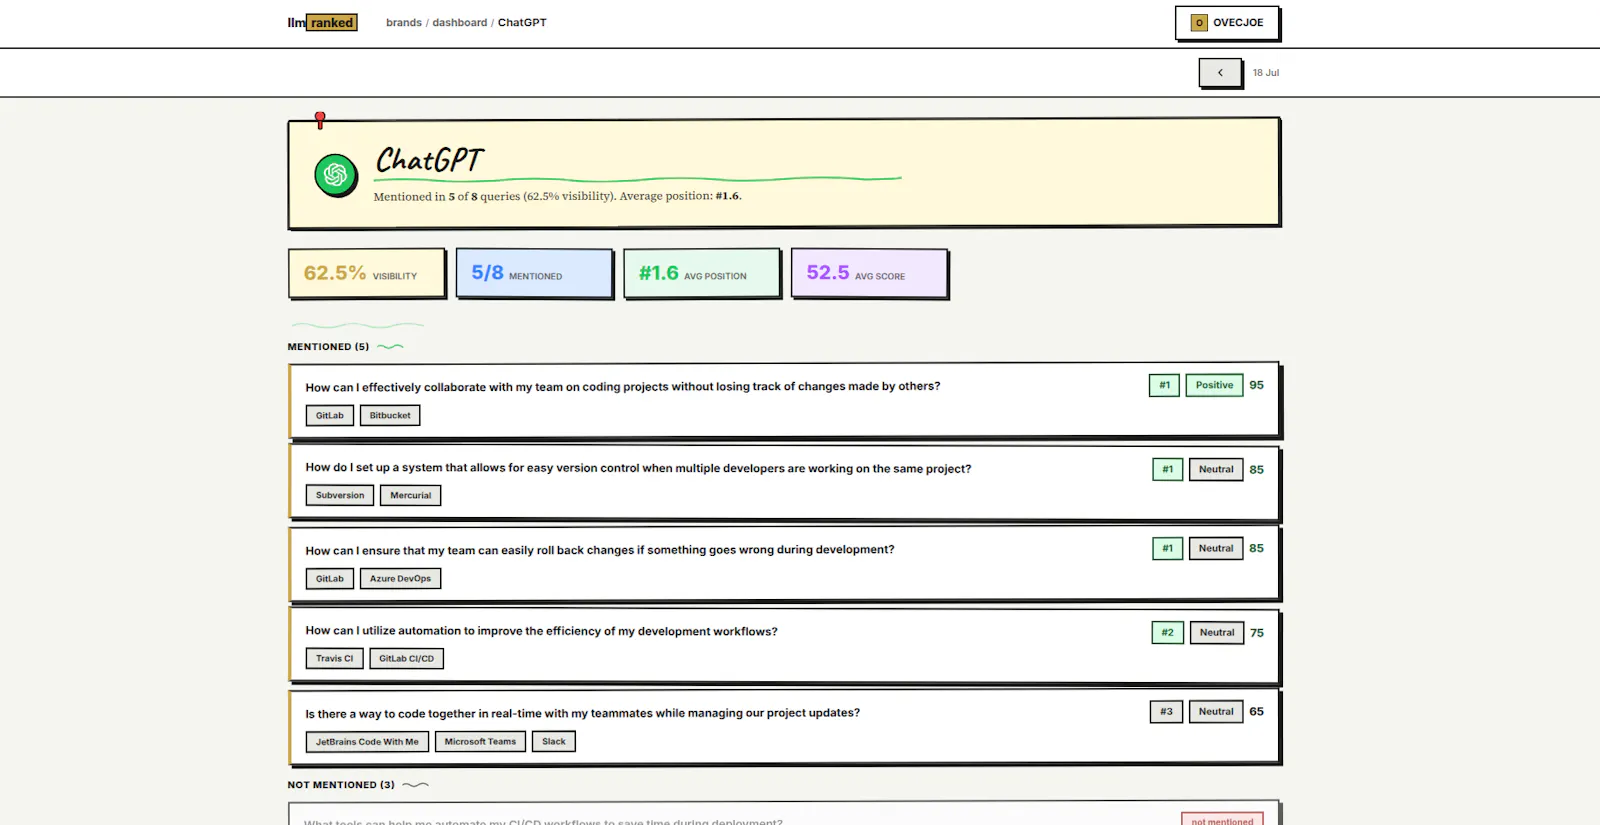Screen dimensions: 1600x825
Task: Click the GitLab CI/CD tag
Action: point(406,658)
